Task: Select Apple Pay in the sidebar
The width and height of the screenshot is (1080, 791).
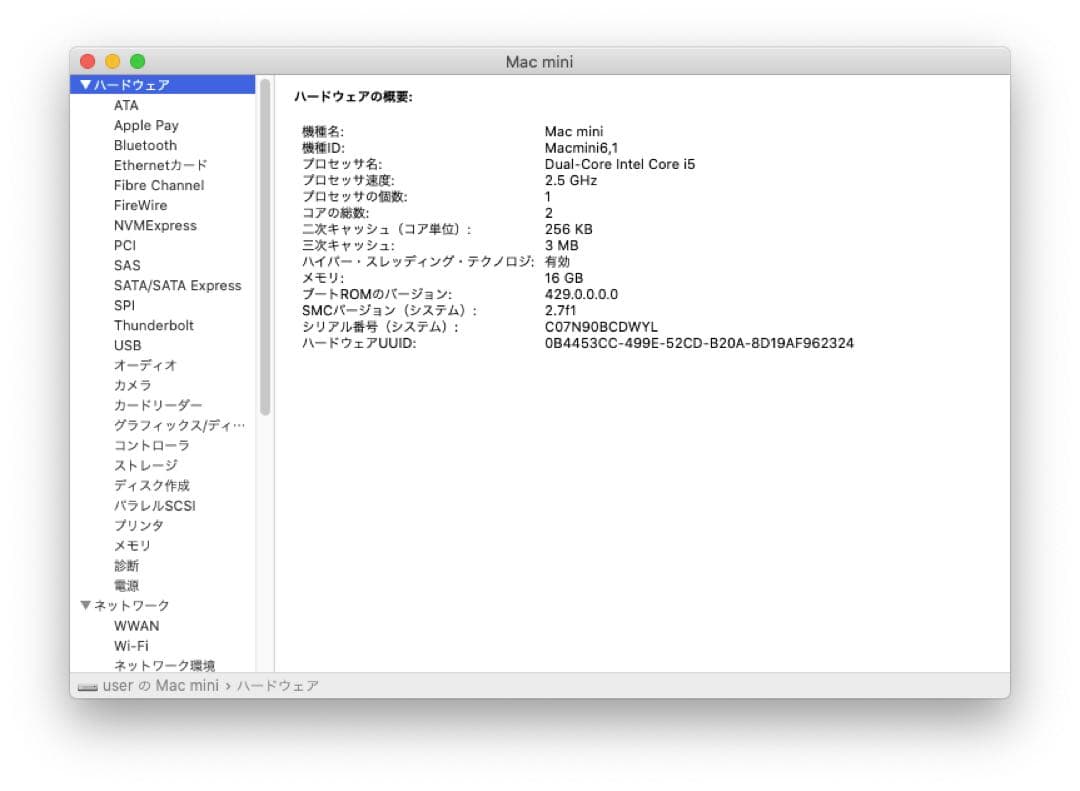Action: tap(146, 125)
